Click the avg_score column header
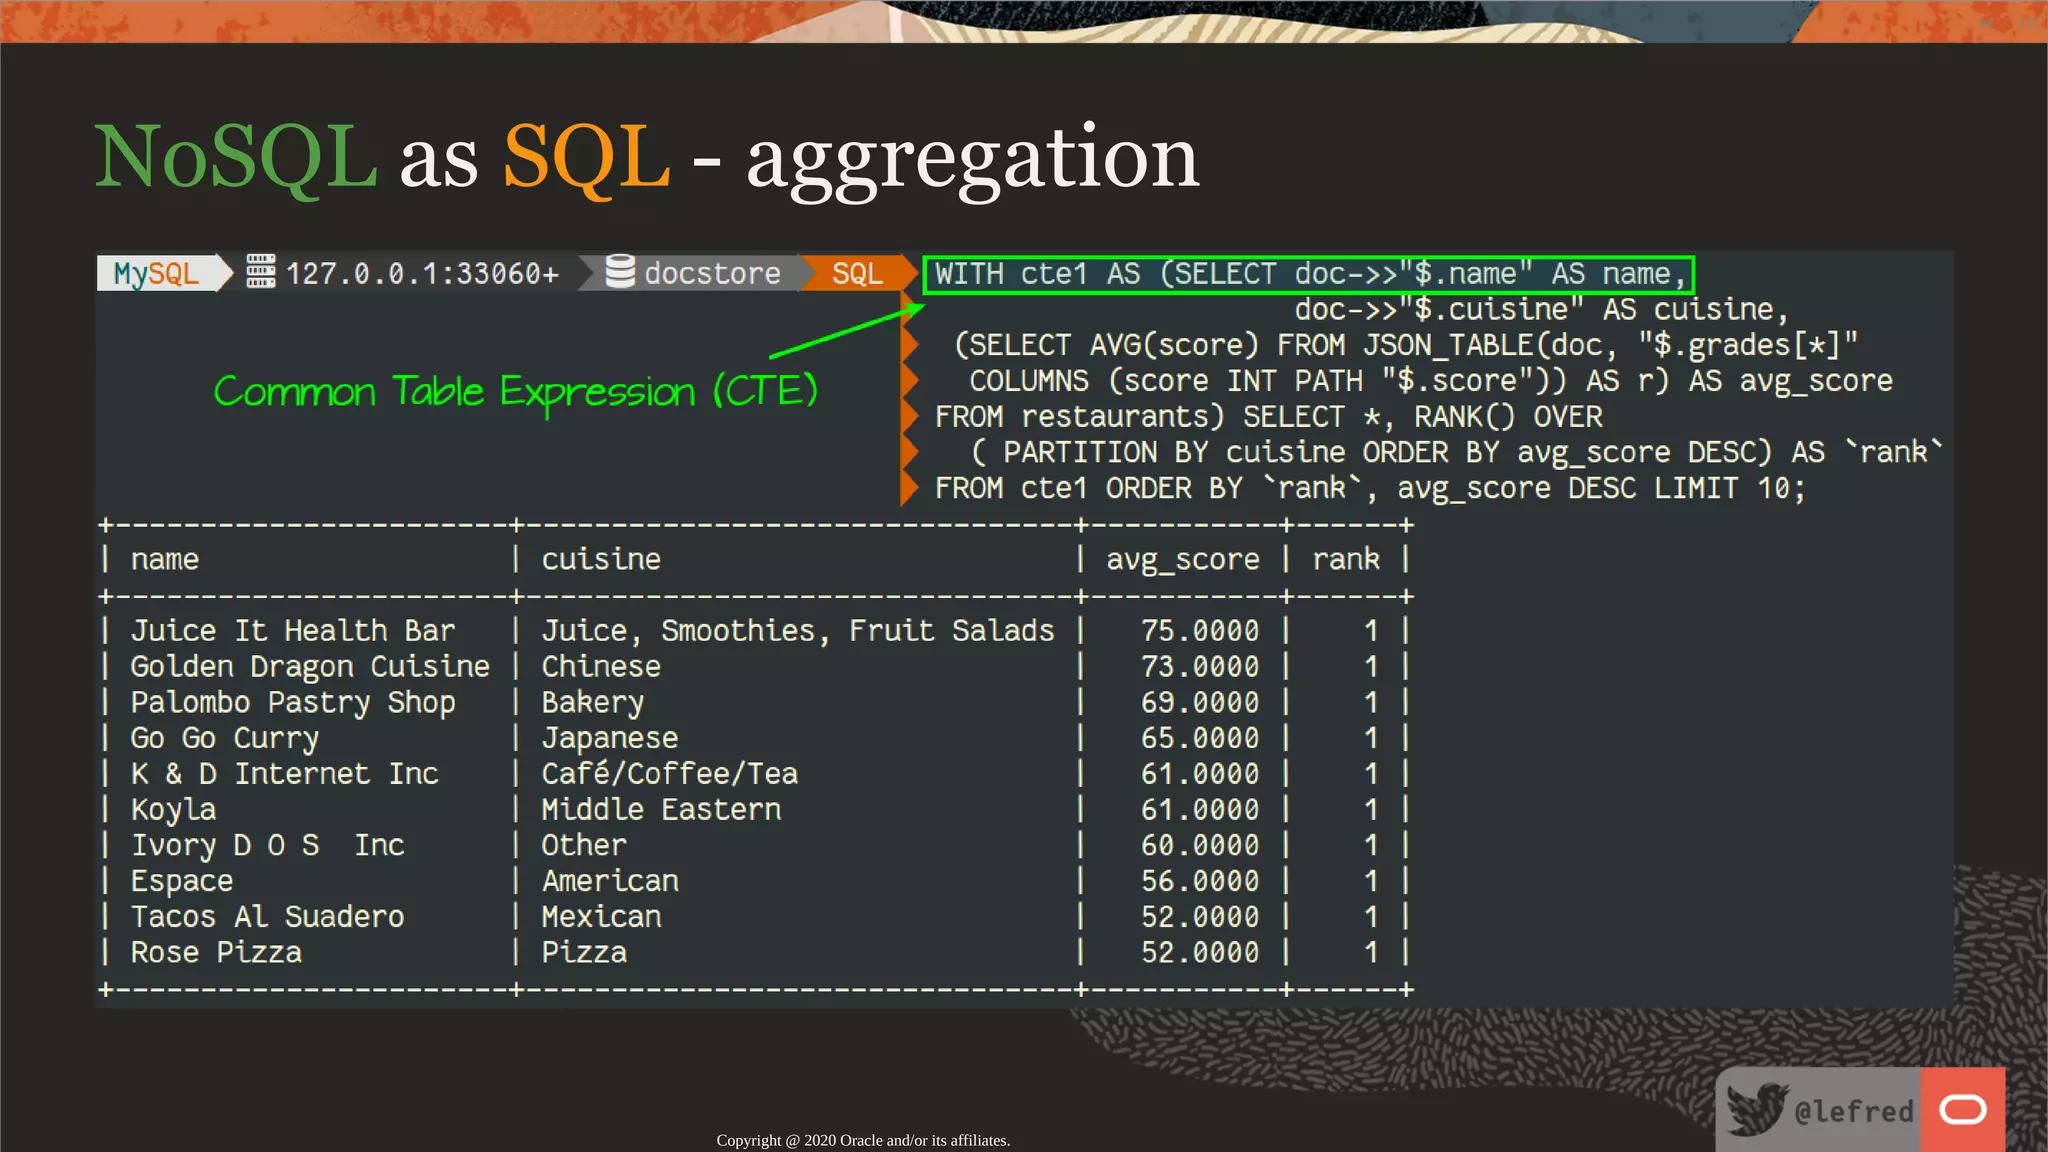This screenshot has height=1152, width=2048. click(1182, 559)
